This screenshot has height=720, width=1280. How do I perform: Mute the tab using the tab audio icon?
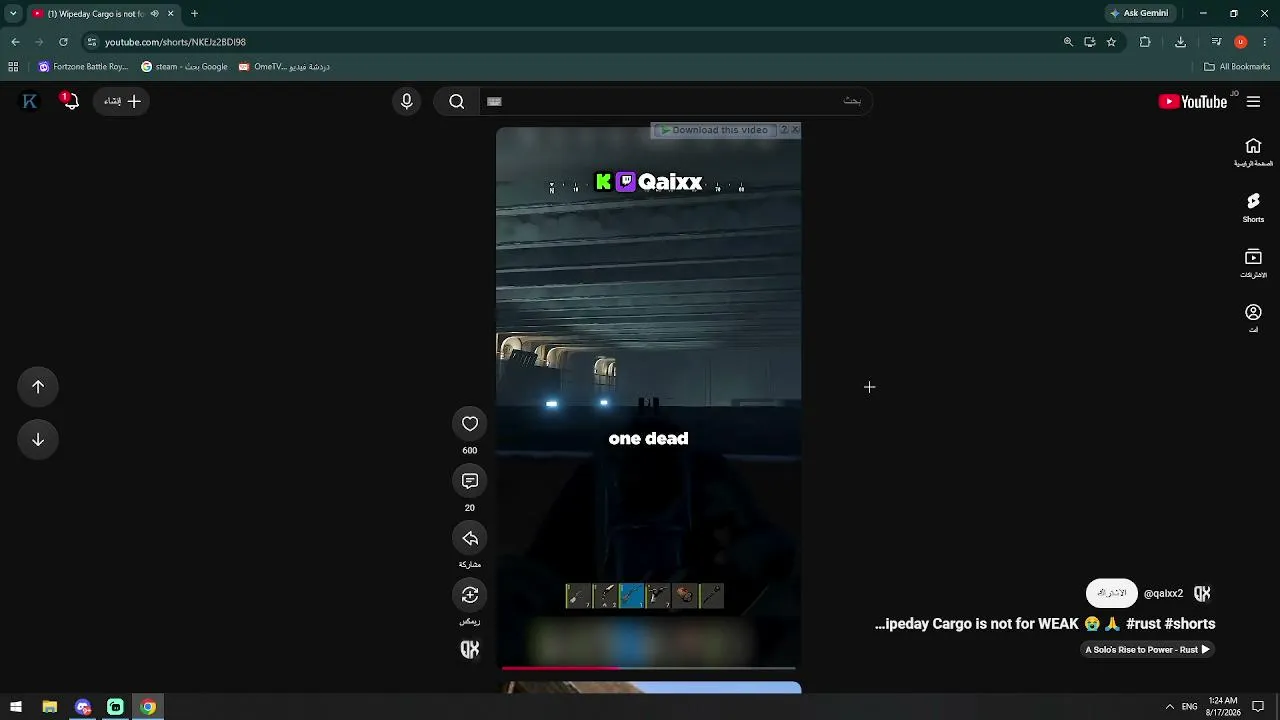coord(154,14)
